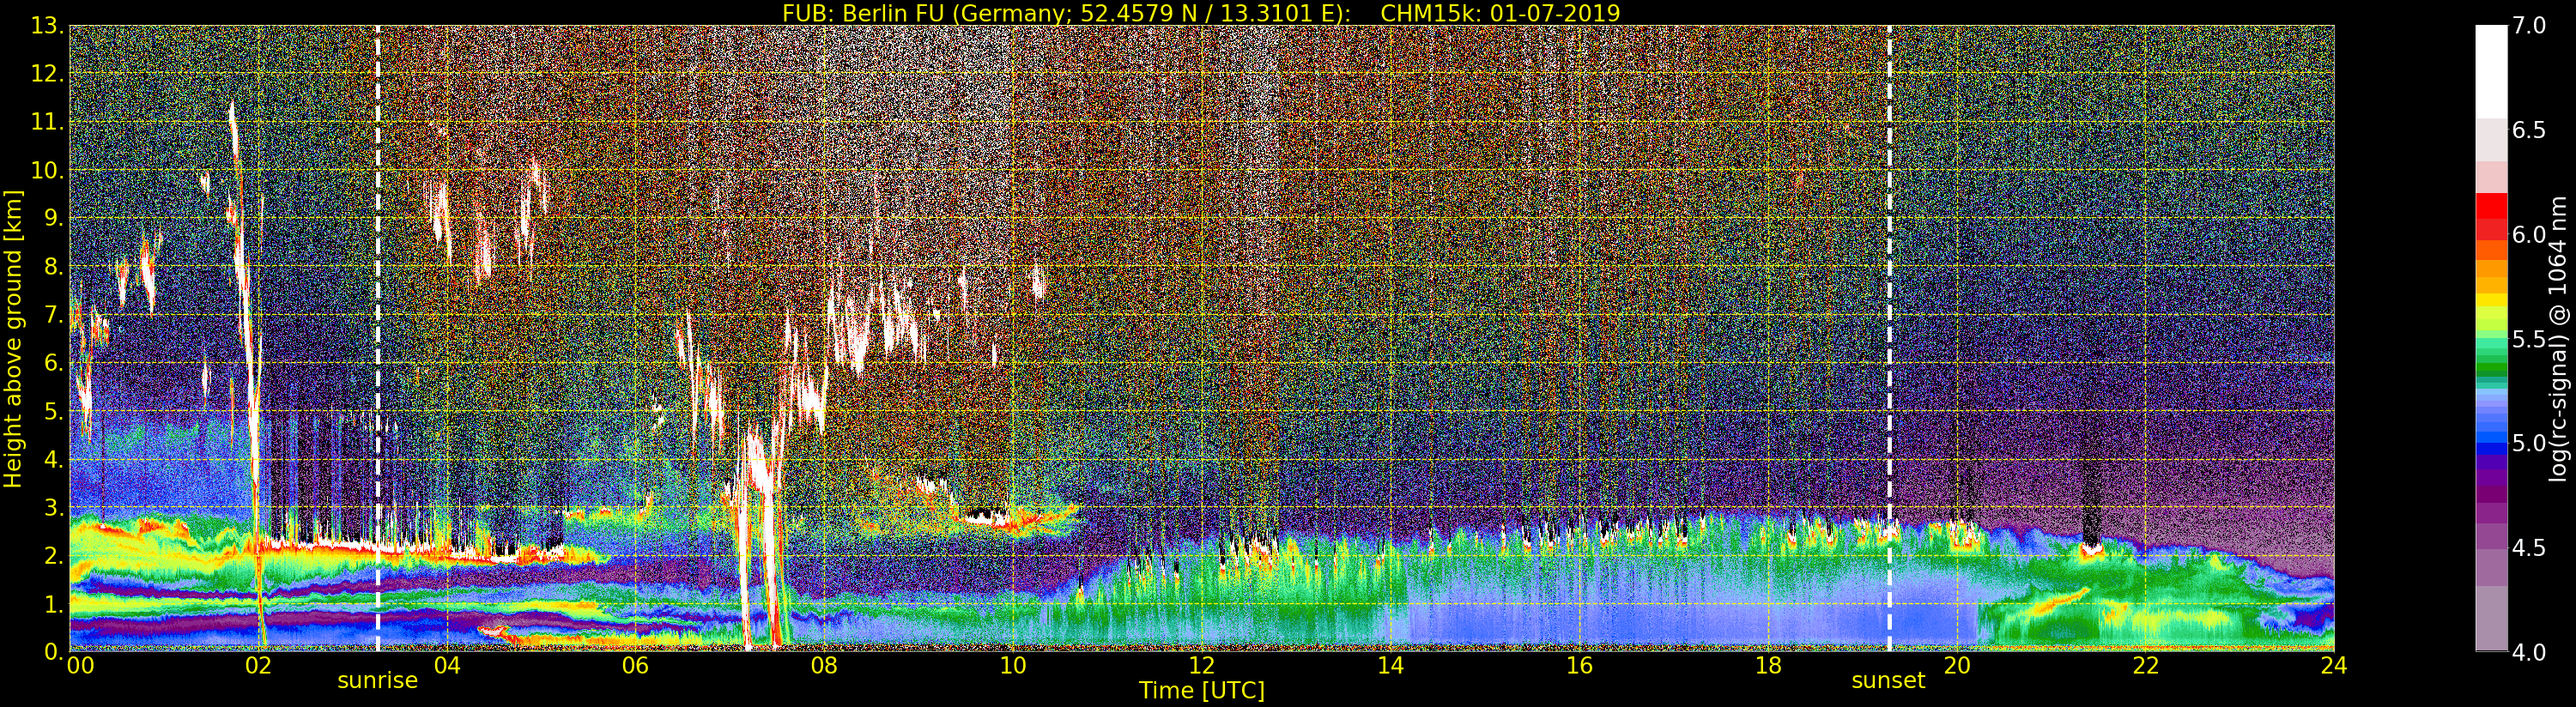The width and height of the screenshot is (2576, 707).
Task: Click the "20" tick on the time axis
Action: (x=1957, y=666)
